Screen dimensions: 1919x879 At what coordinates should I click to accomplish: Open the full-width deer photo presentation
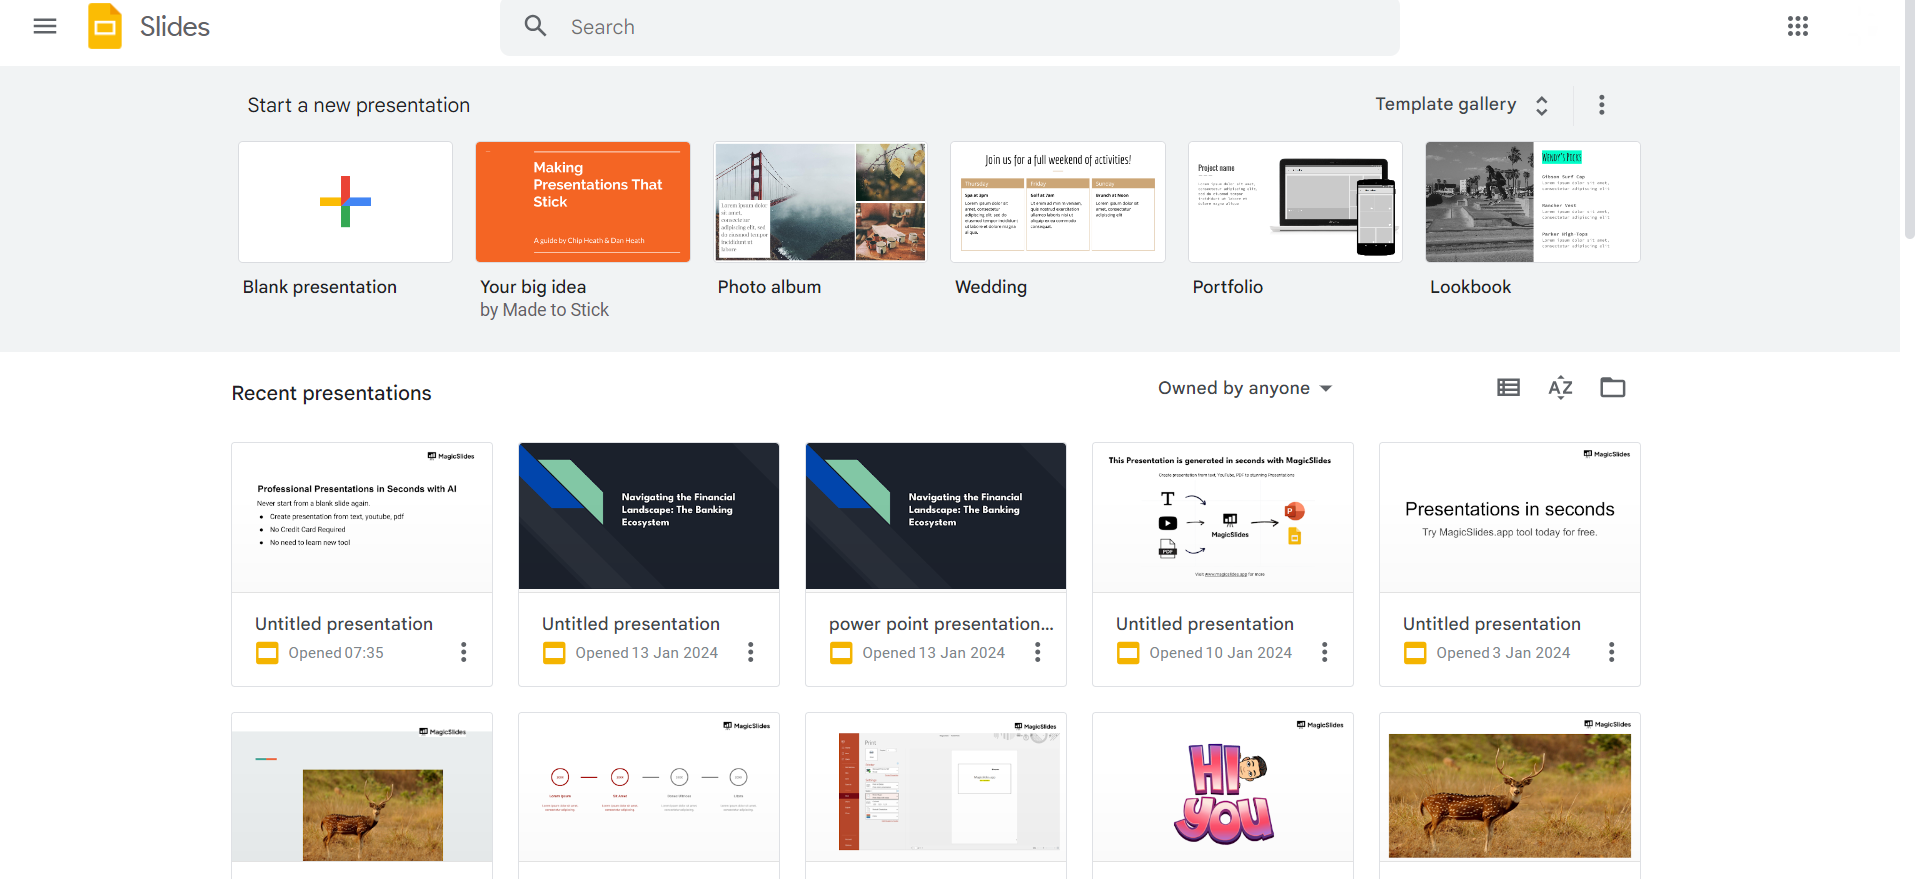pos(1510,788)
